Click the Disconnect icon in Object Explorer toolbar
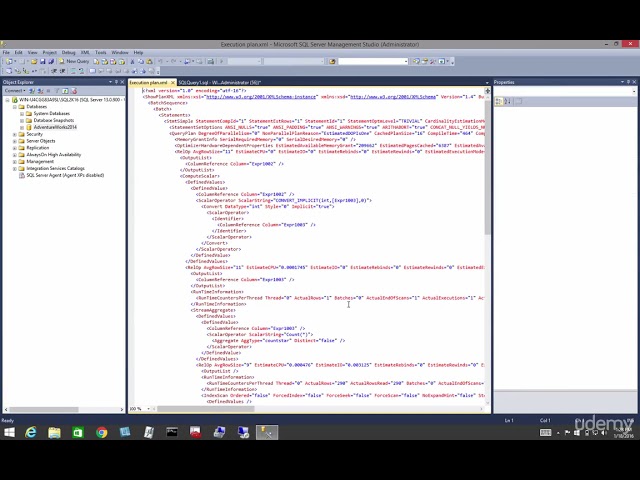 pos(40,91)
